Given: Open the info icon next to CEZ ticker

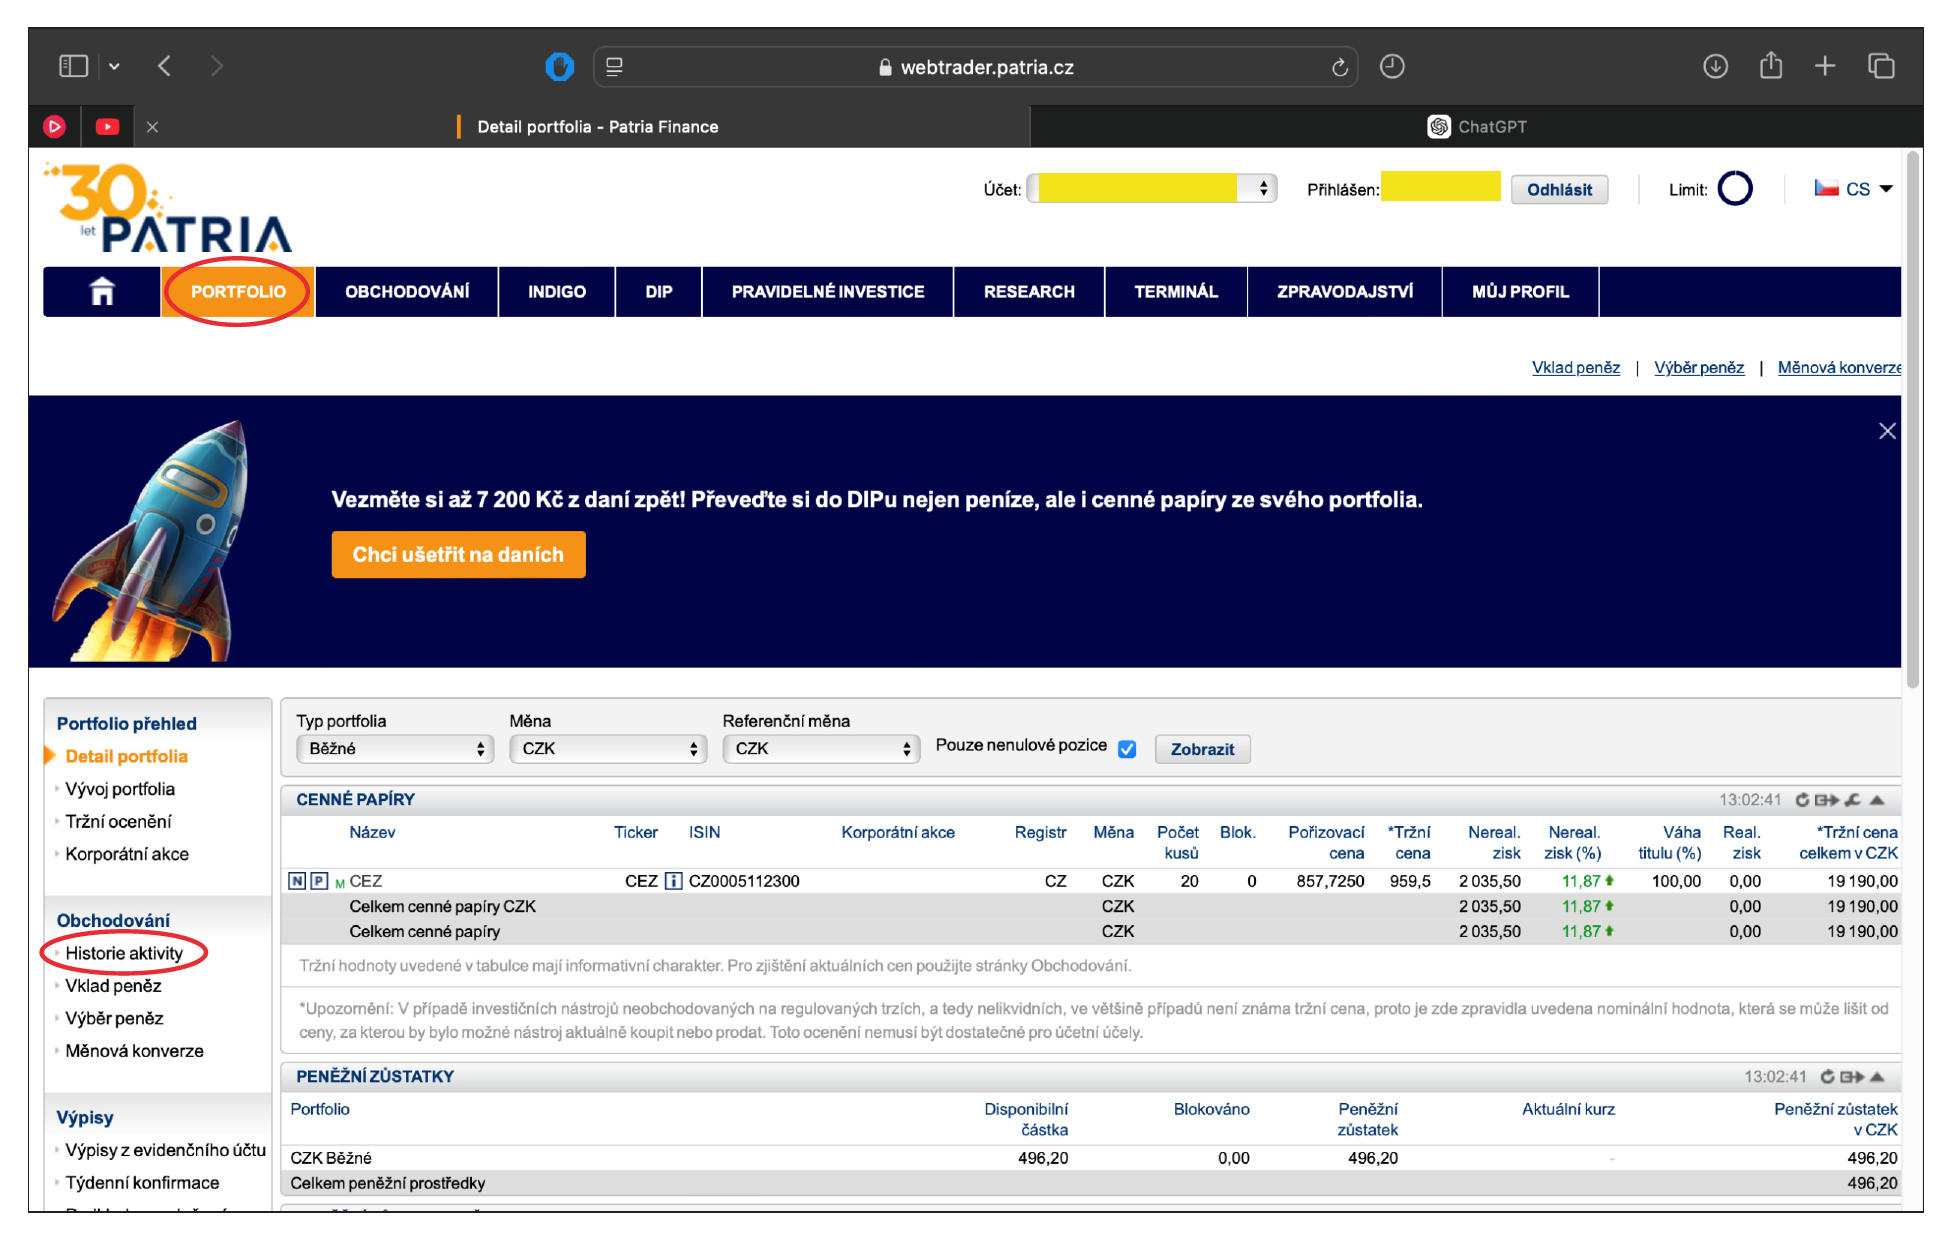Looking at the screenshot, I should pos(673,881).
